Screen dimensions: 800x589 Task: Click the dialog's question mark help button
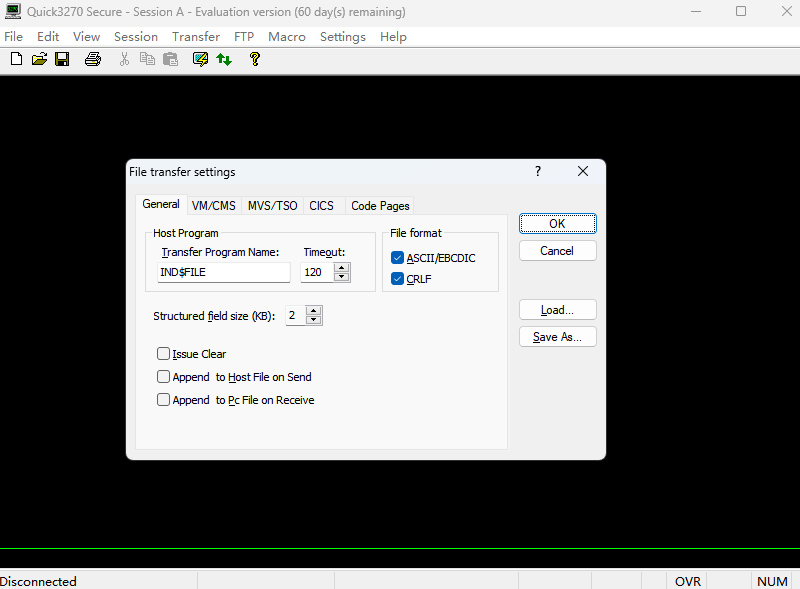[538, 171]
